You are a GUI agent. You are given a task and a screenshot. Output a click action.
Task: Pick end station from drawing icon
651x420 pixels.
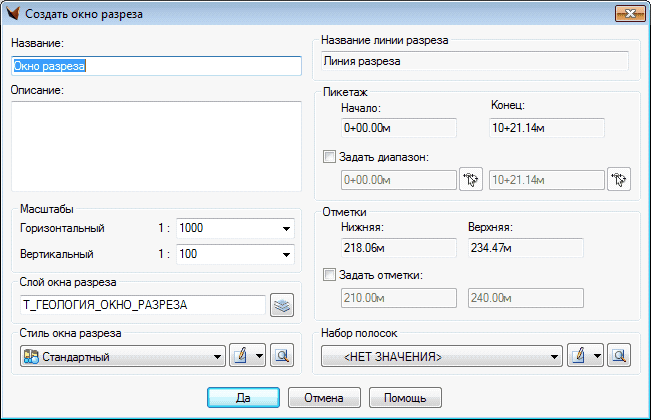click(x=620, y=180)
